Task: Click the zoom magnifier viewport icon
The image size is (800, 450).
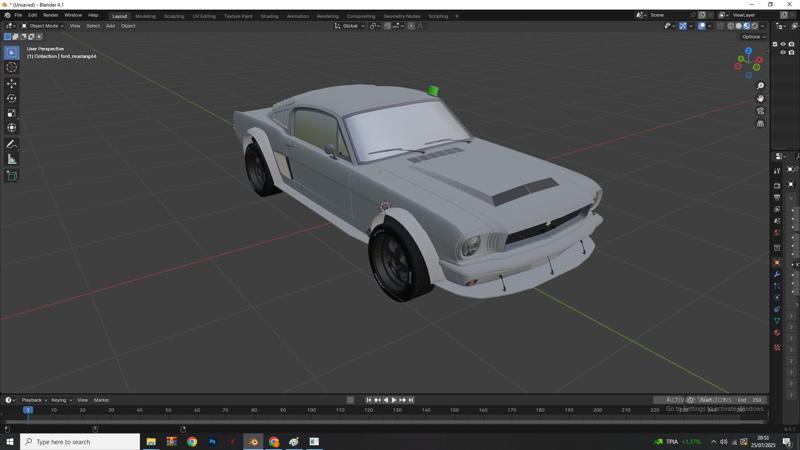Action: tap(760, 86)
